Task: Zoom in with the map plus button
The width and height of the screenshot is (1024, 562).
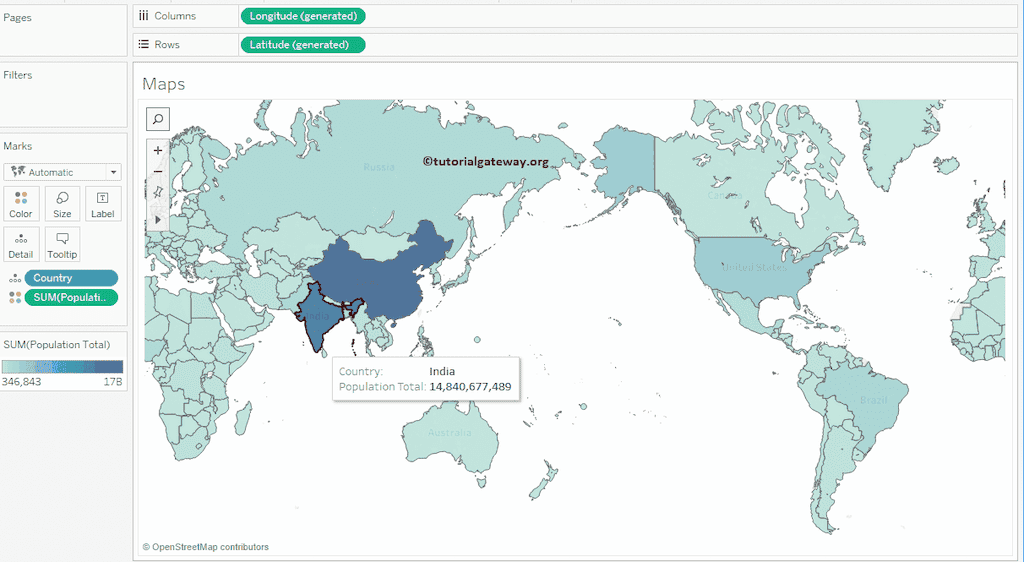Action: 157,150
